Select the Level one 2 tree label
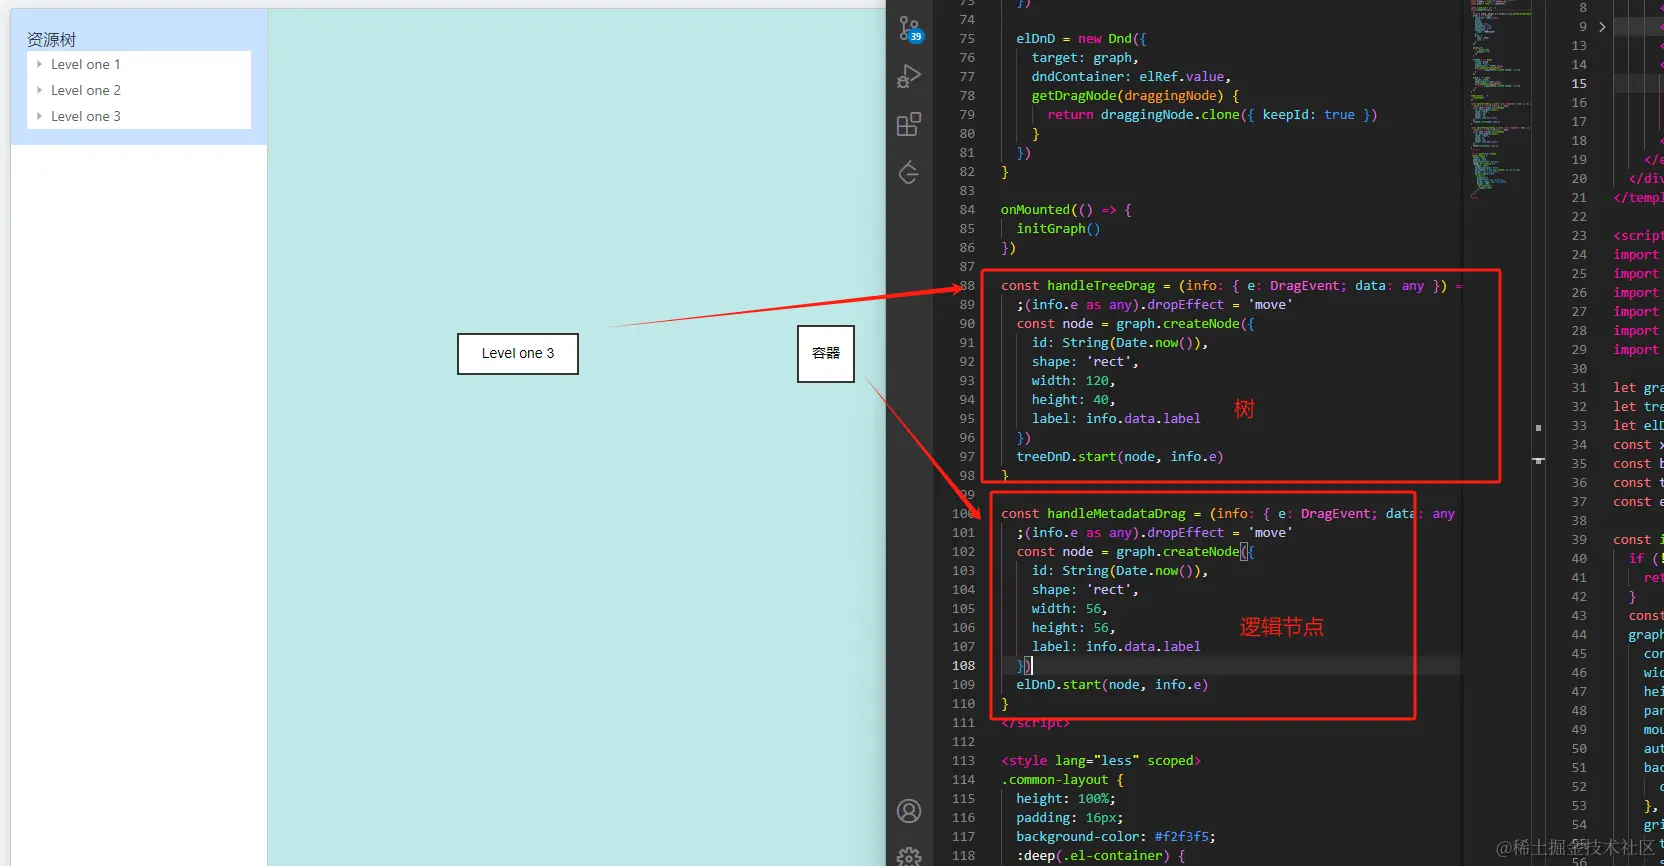The height and width of the screenshot is (866, 1664). [x=86, y=90]
